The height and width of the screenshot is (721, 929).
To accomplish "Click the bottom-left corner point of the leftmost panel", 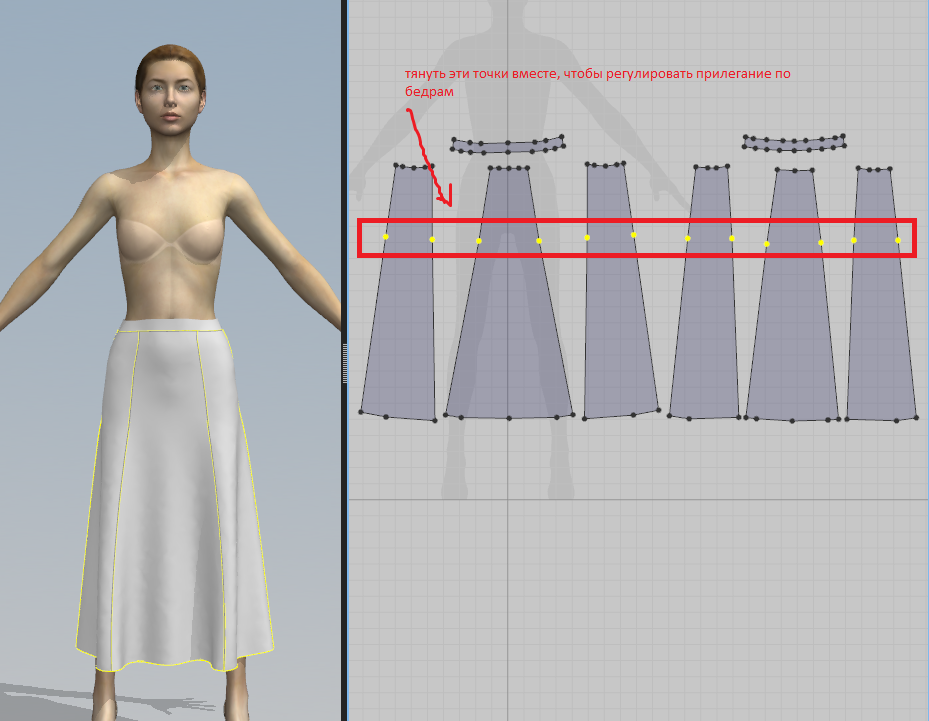I will click(x=361, y=412).
